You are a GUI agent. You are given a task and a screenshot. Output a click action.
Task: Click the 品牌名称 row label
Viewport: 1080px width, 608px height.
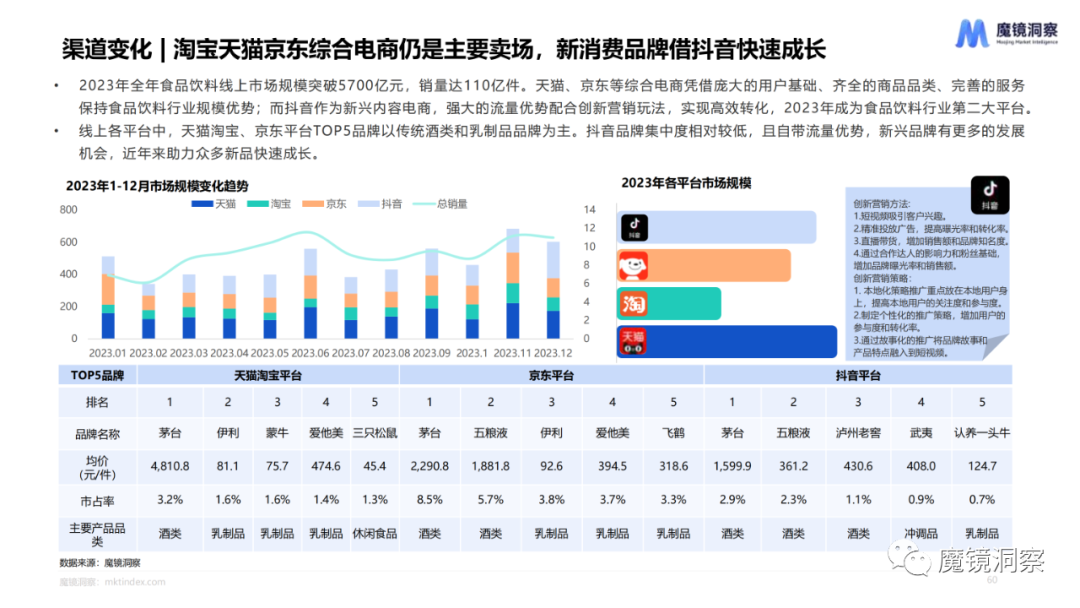tap(97, 434)
